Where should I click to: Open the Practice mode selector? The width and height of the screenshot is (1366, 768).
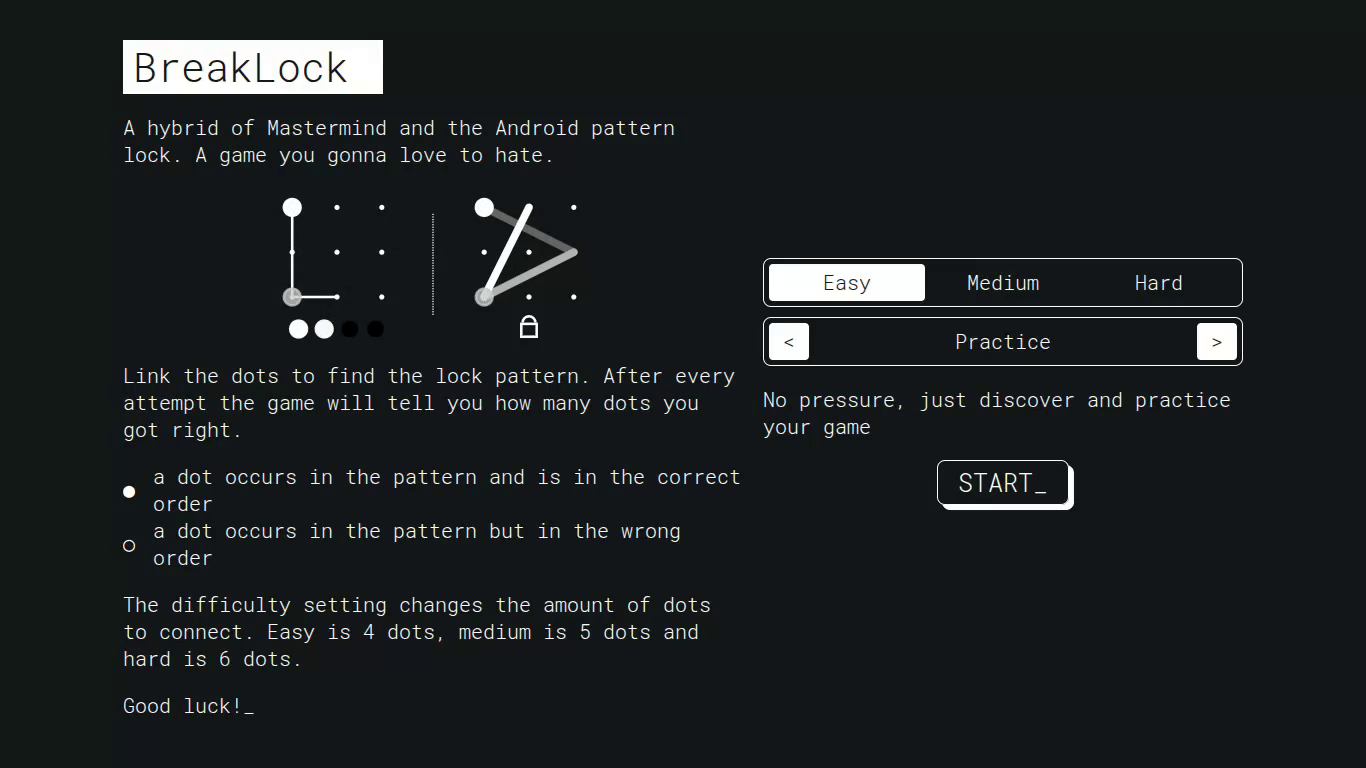pos(1003,341)
